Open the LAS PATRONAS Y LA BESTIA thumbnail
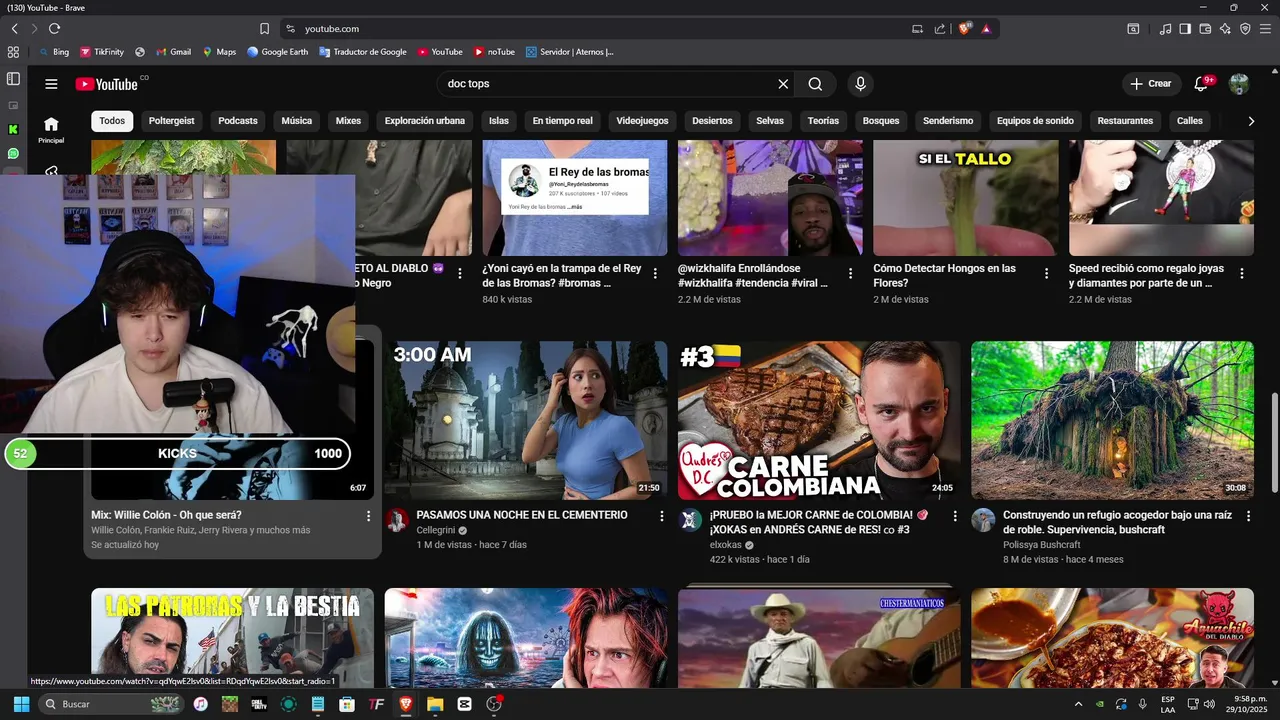The width and height of the screenshot is (1280, 720). pos(232,638)
